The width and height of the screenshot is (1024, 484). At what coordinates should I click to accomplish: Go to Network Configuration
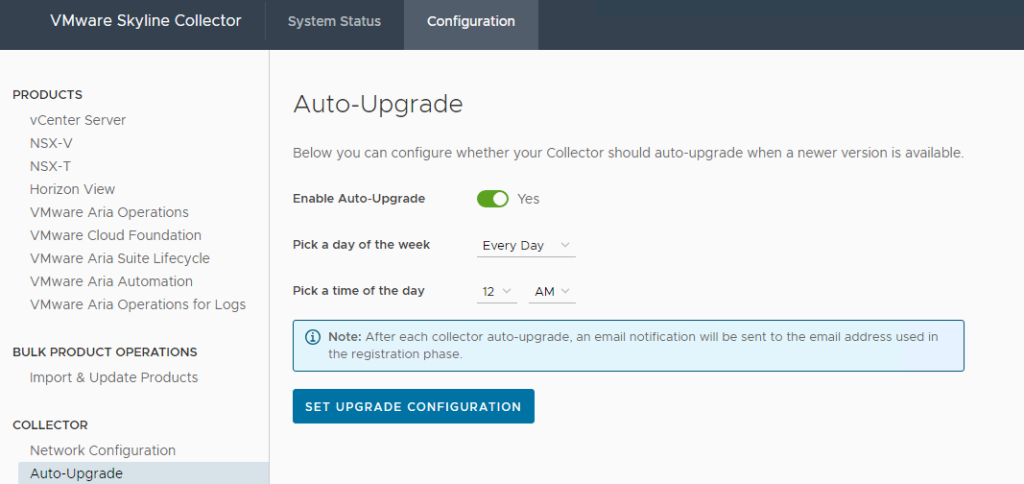pos(103,450)
